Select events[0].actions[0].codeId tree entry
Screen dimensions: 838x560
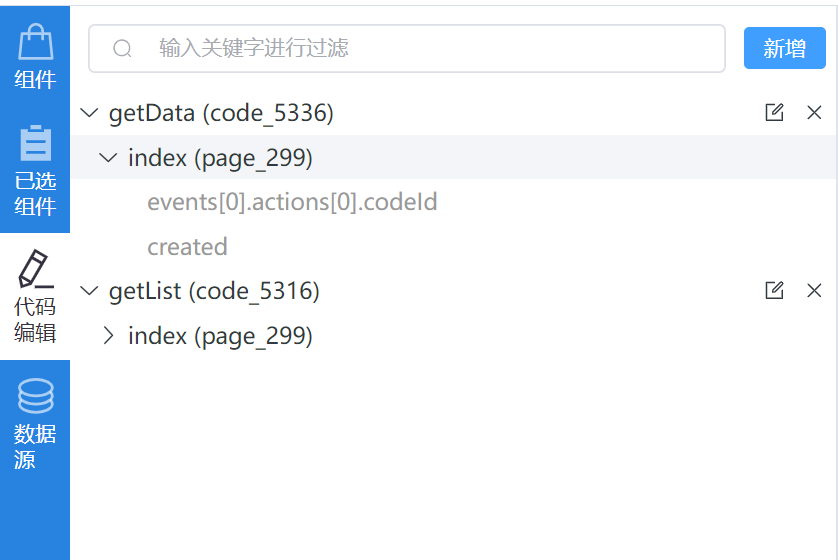point(292,202)
